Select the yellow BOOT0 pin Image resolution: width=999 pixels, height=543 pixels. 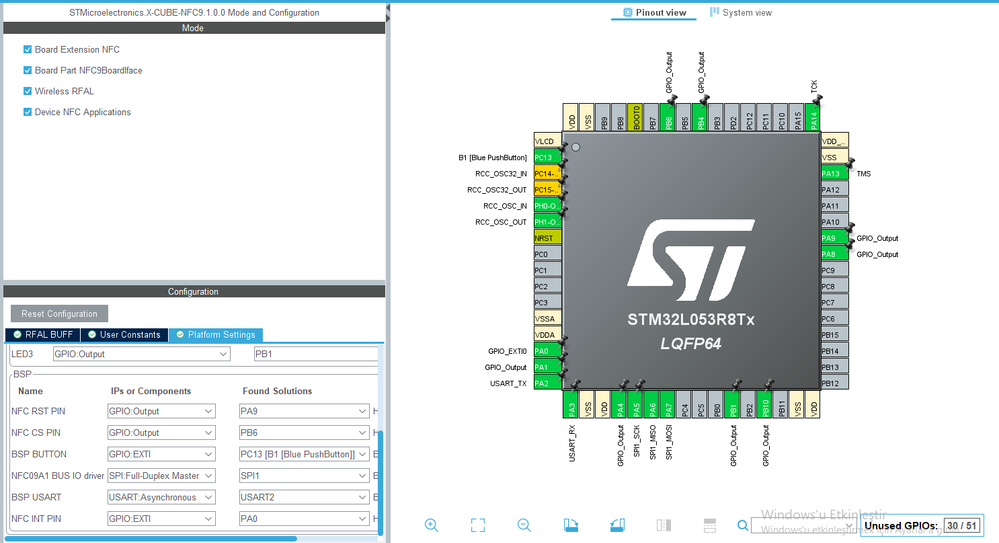pyautogui.click(x=635, y=117)
